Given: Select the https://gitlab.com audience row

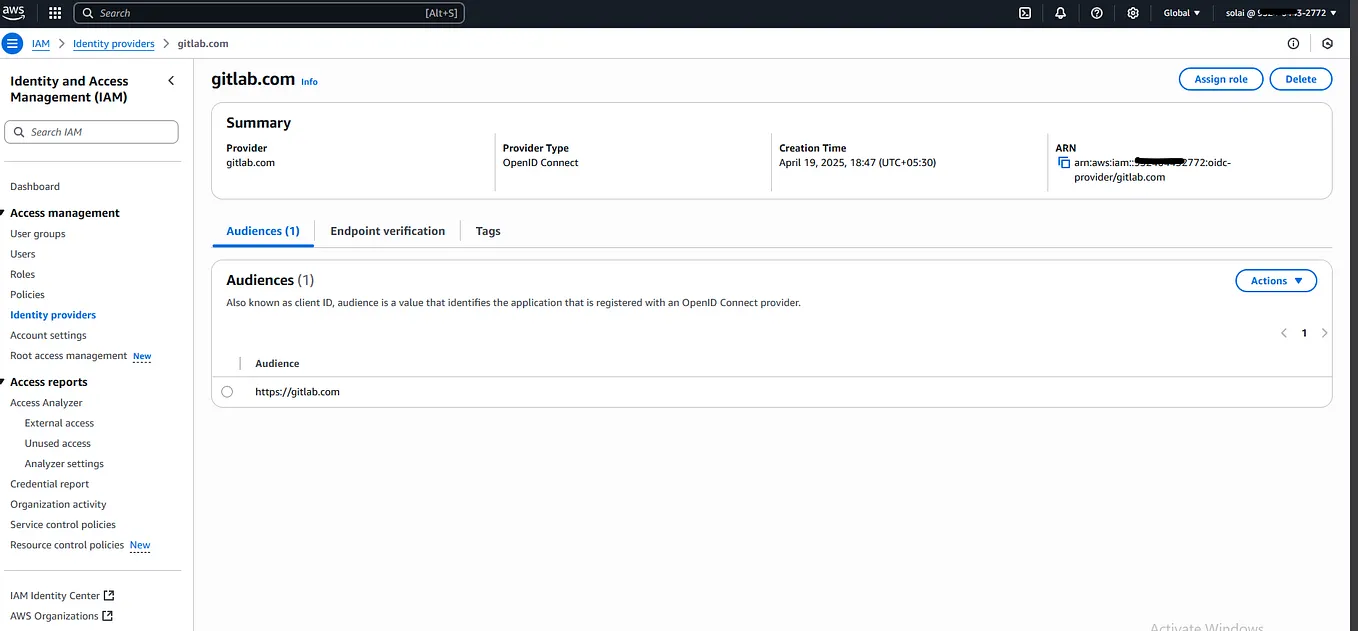Looking at the screenshot, I should point(227,391).
